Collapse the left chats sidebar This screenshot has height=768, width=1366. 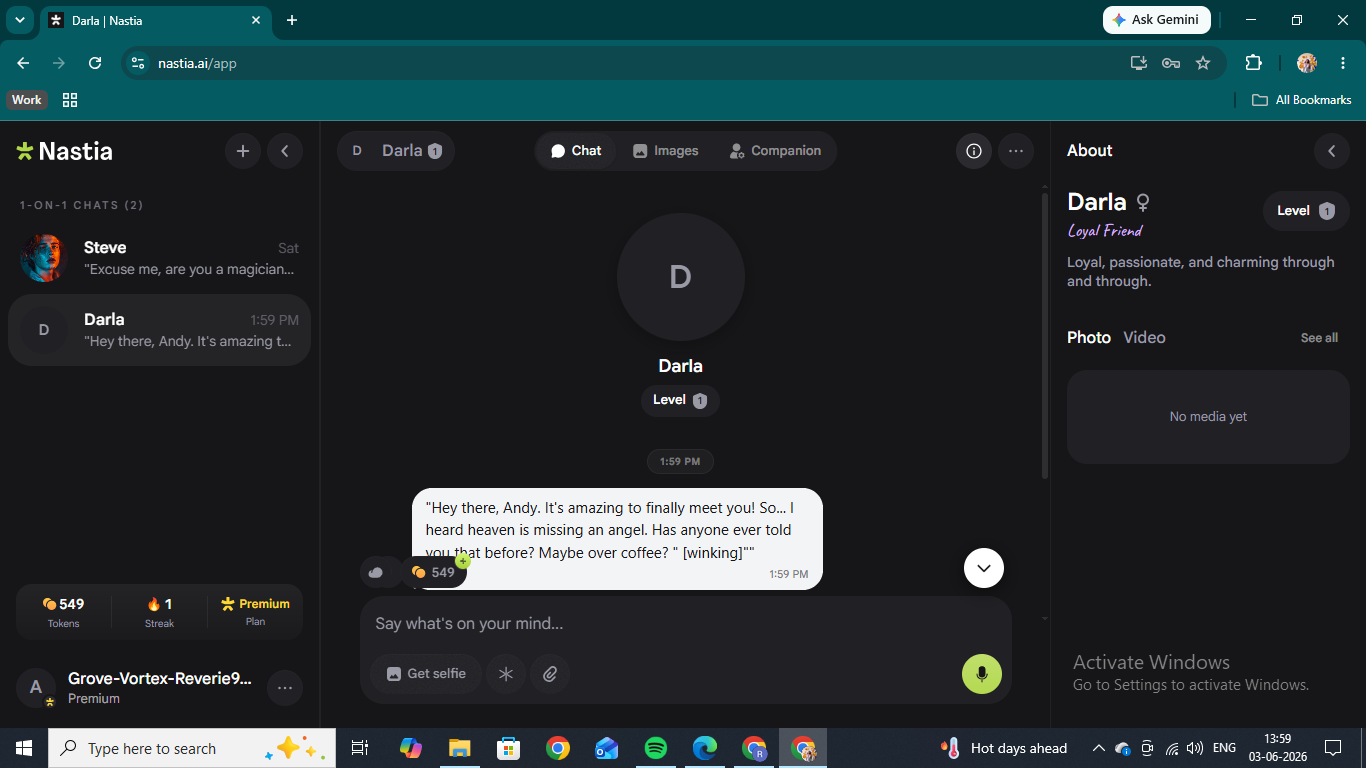click(285, 151)
